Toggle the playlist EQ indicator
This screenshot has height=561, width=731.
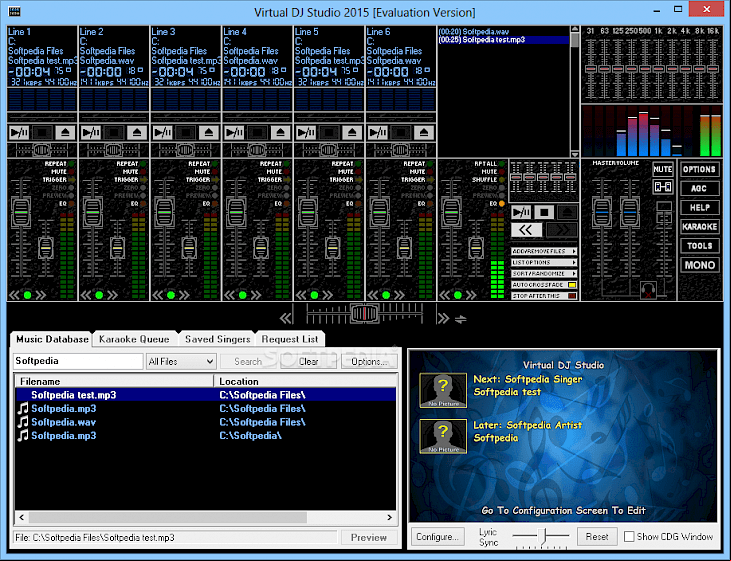click(x=502, y=204)
